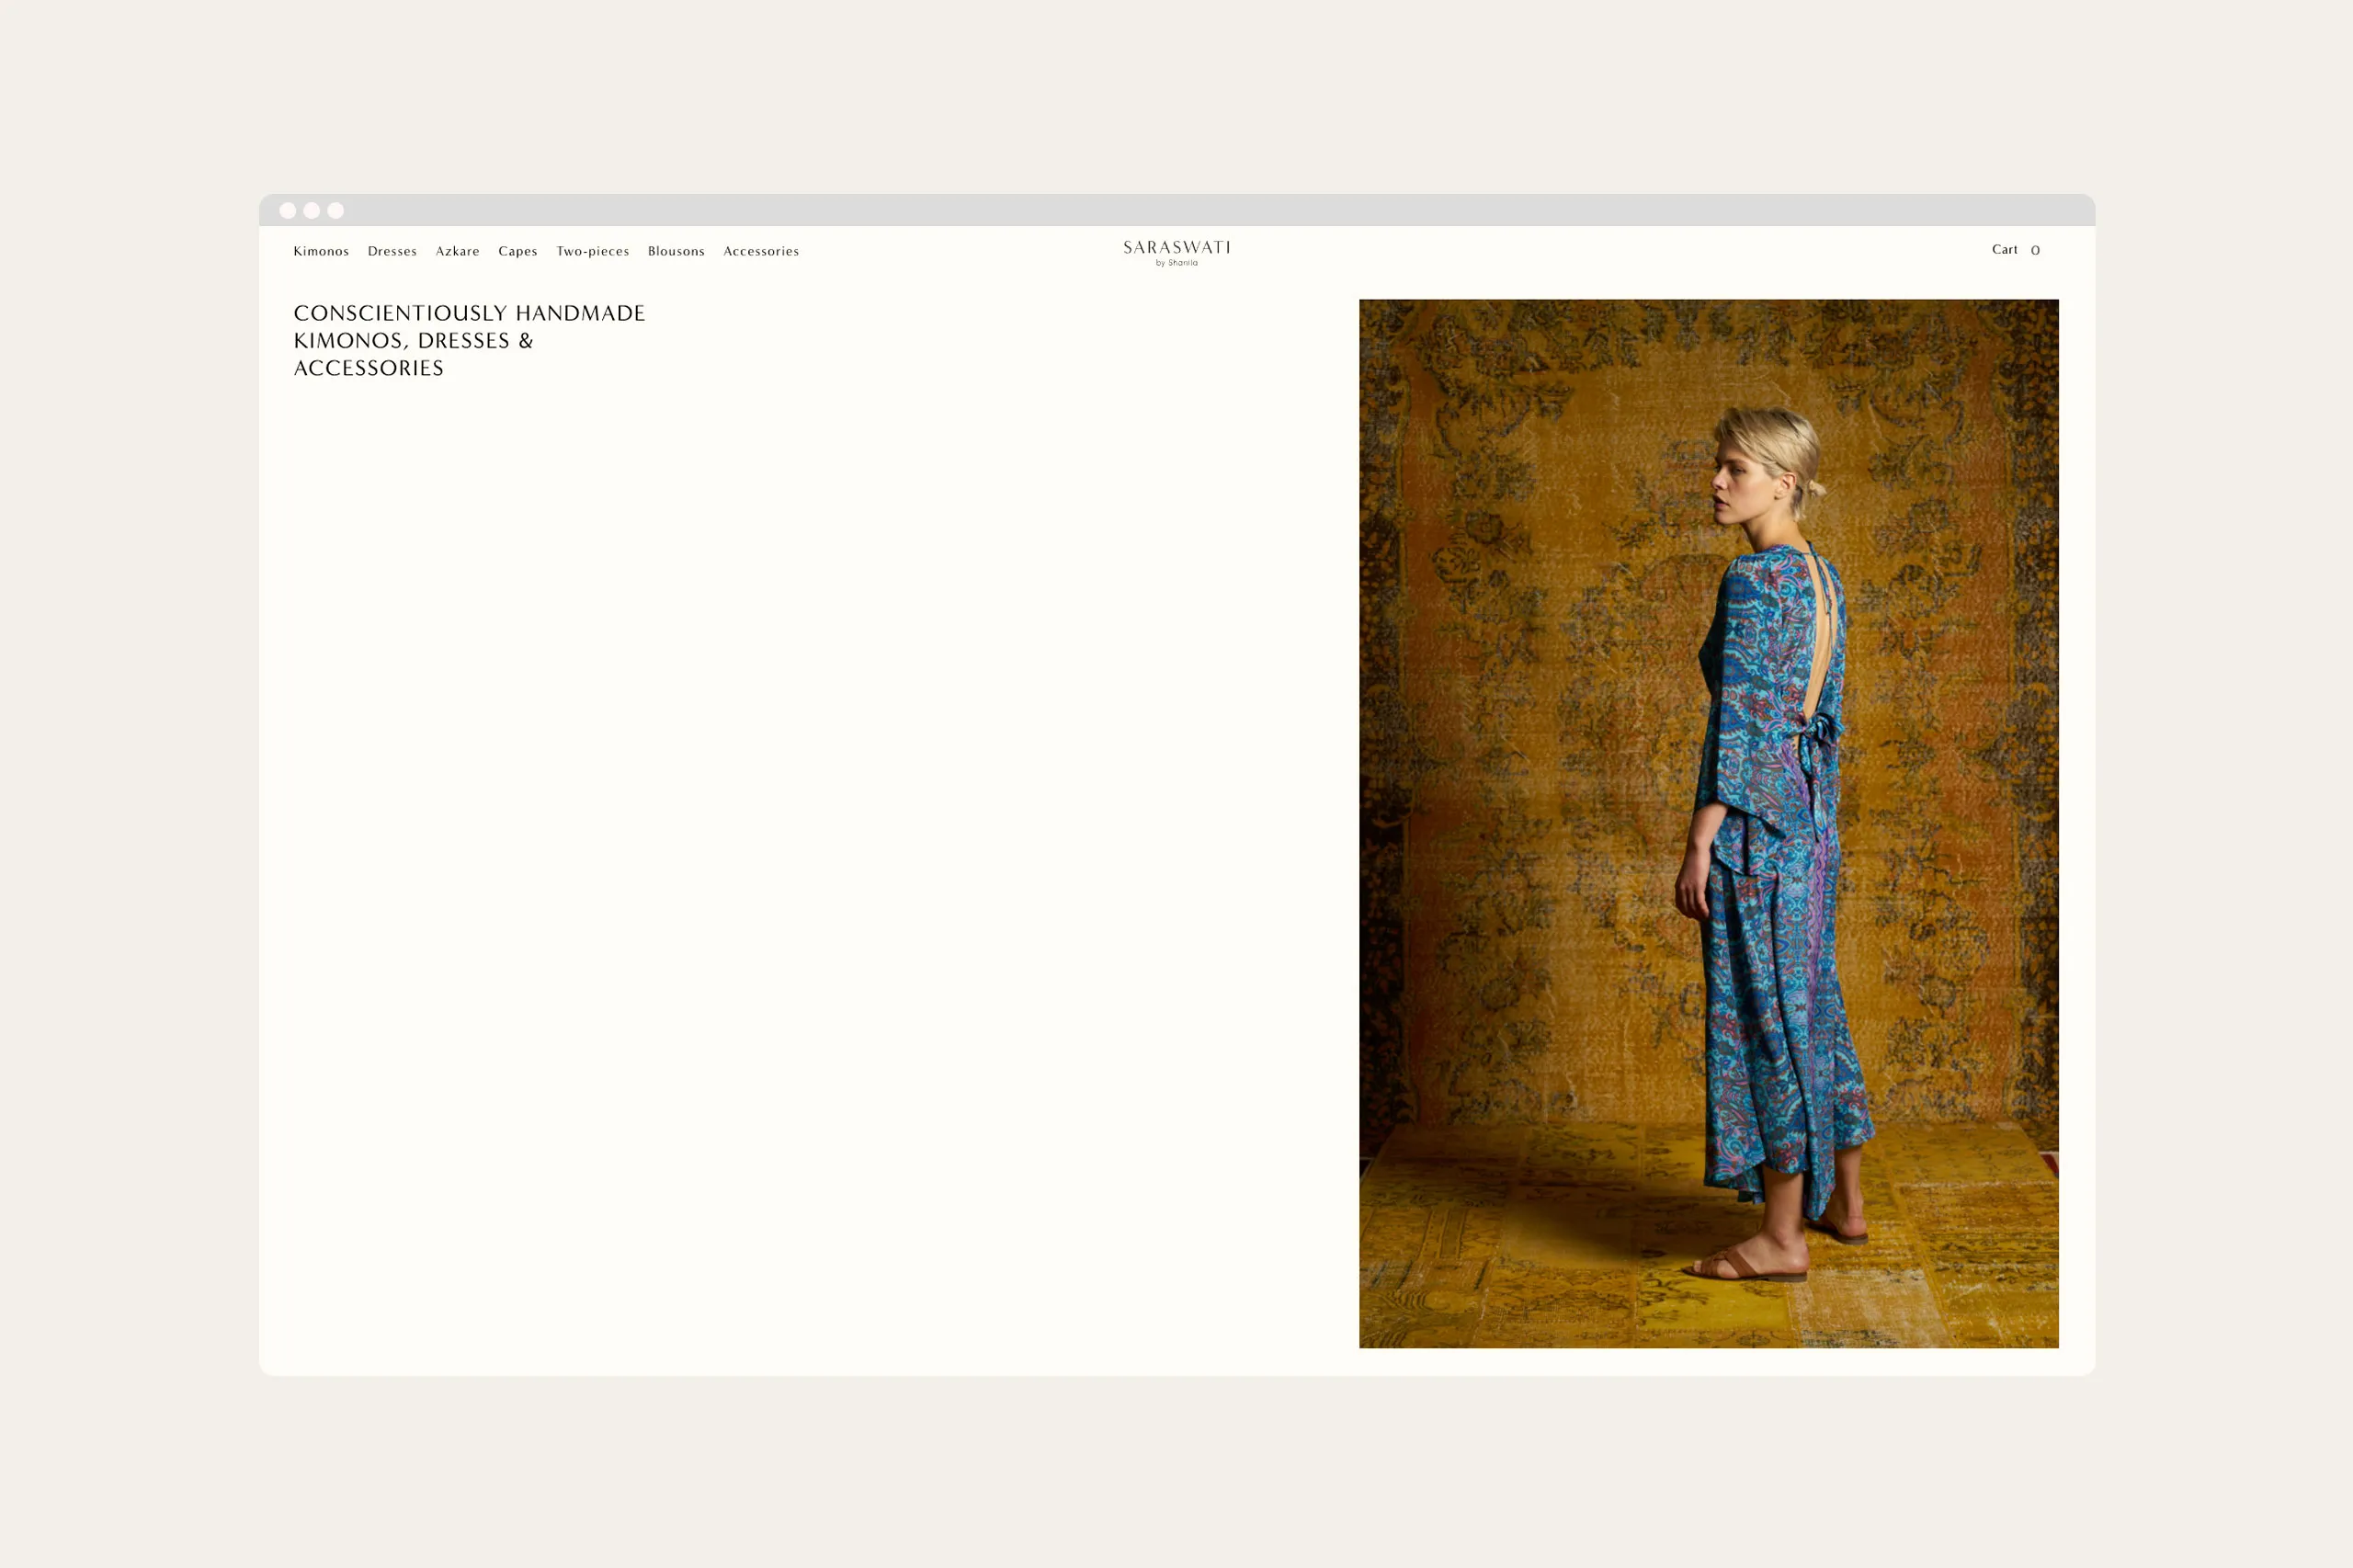Select Azkare in the navigation
This screenshot has width=2353, height=1568.
click(457, 251)
